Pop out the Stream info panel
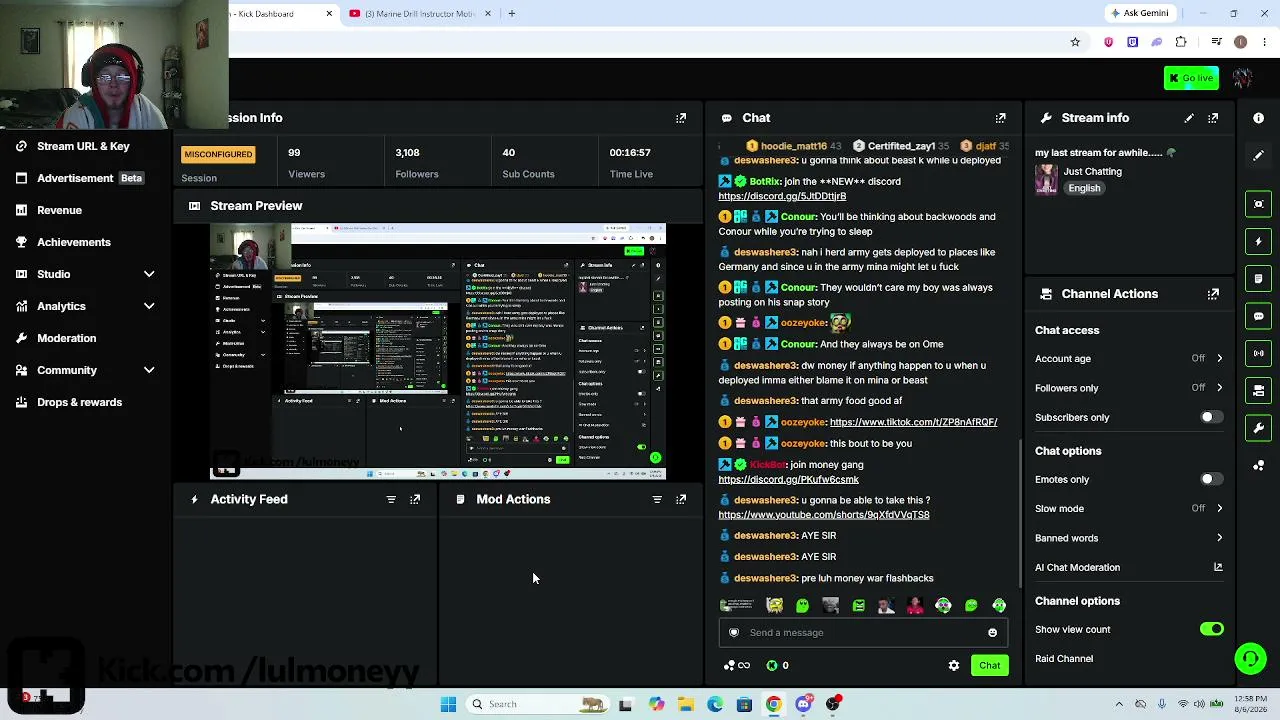The image size is (1280, 720). [x=1213, y=118]
